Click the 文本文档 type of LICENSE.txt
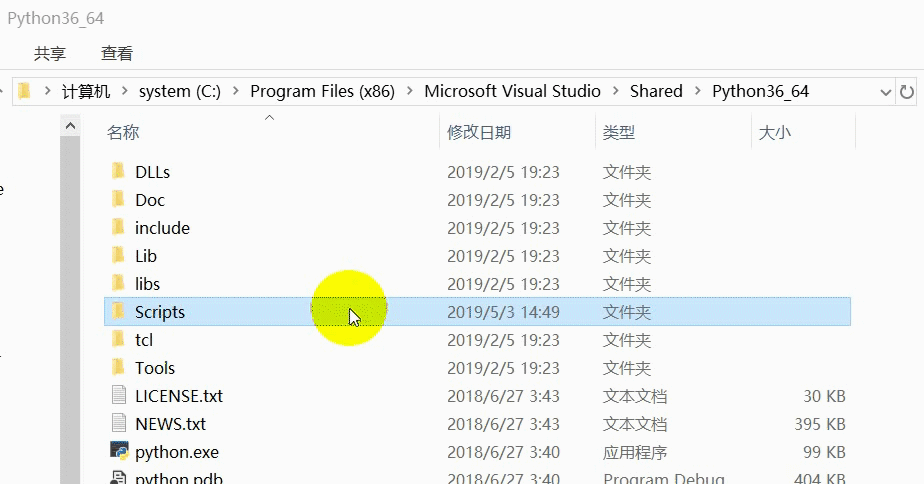 tap(635, 396)
